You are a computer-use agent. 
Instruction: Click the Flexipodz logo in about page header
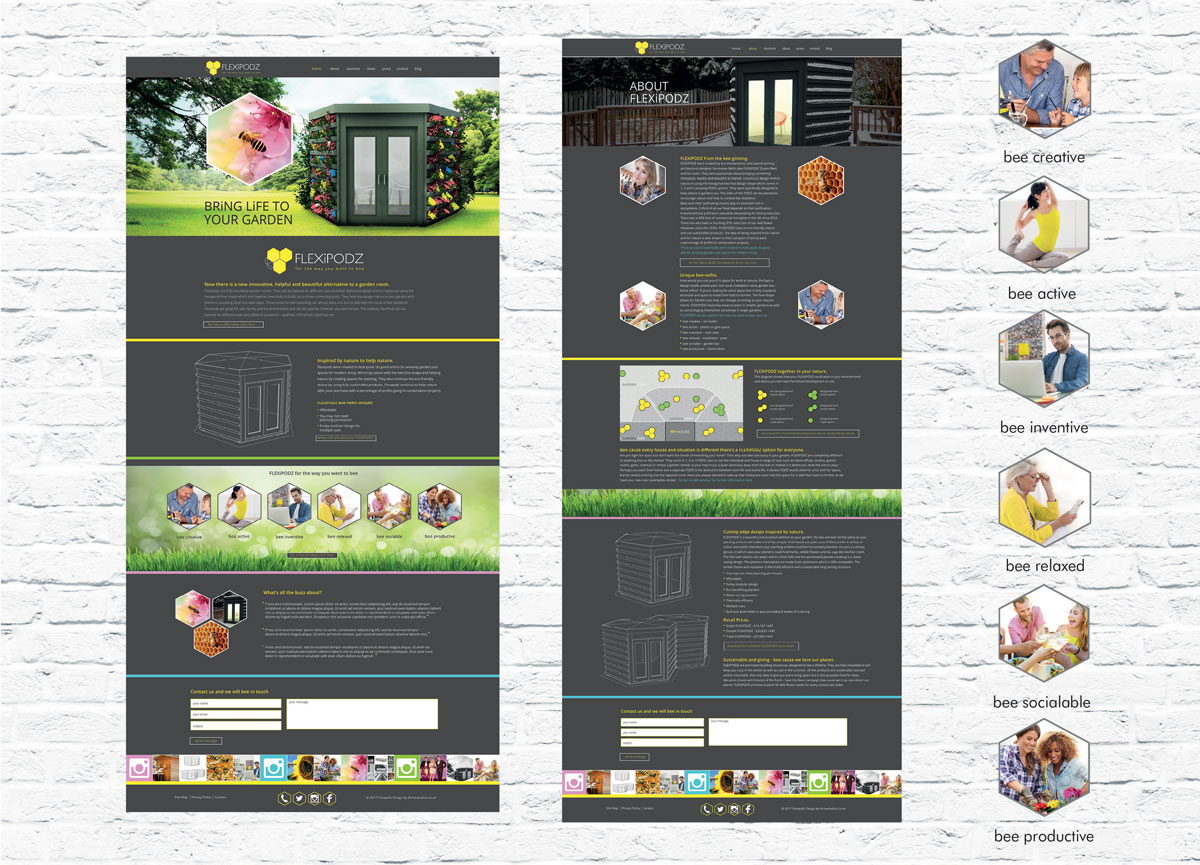pos(660,48)
